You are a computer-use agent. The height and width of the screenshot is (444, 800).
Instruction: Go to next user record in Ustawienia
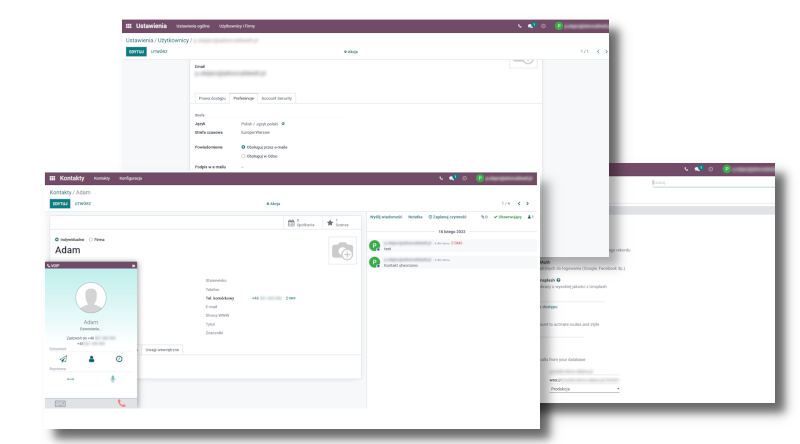(606, 52)
